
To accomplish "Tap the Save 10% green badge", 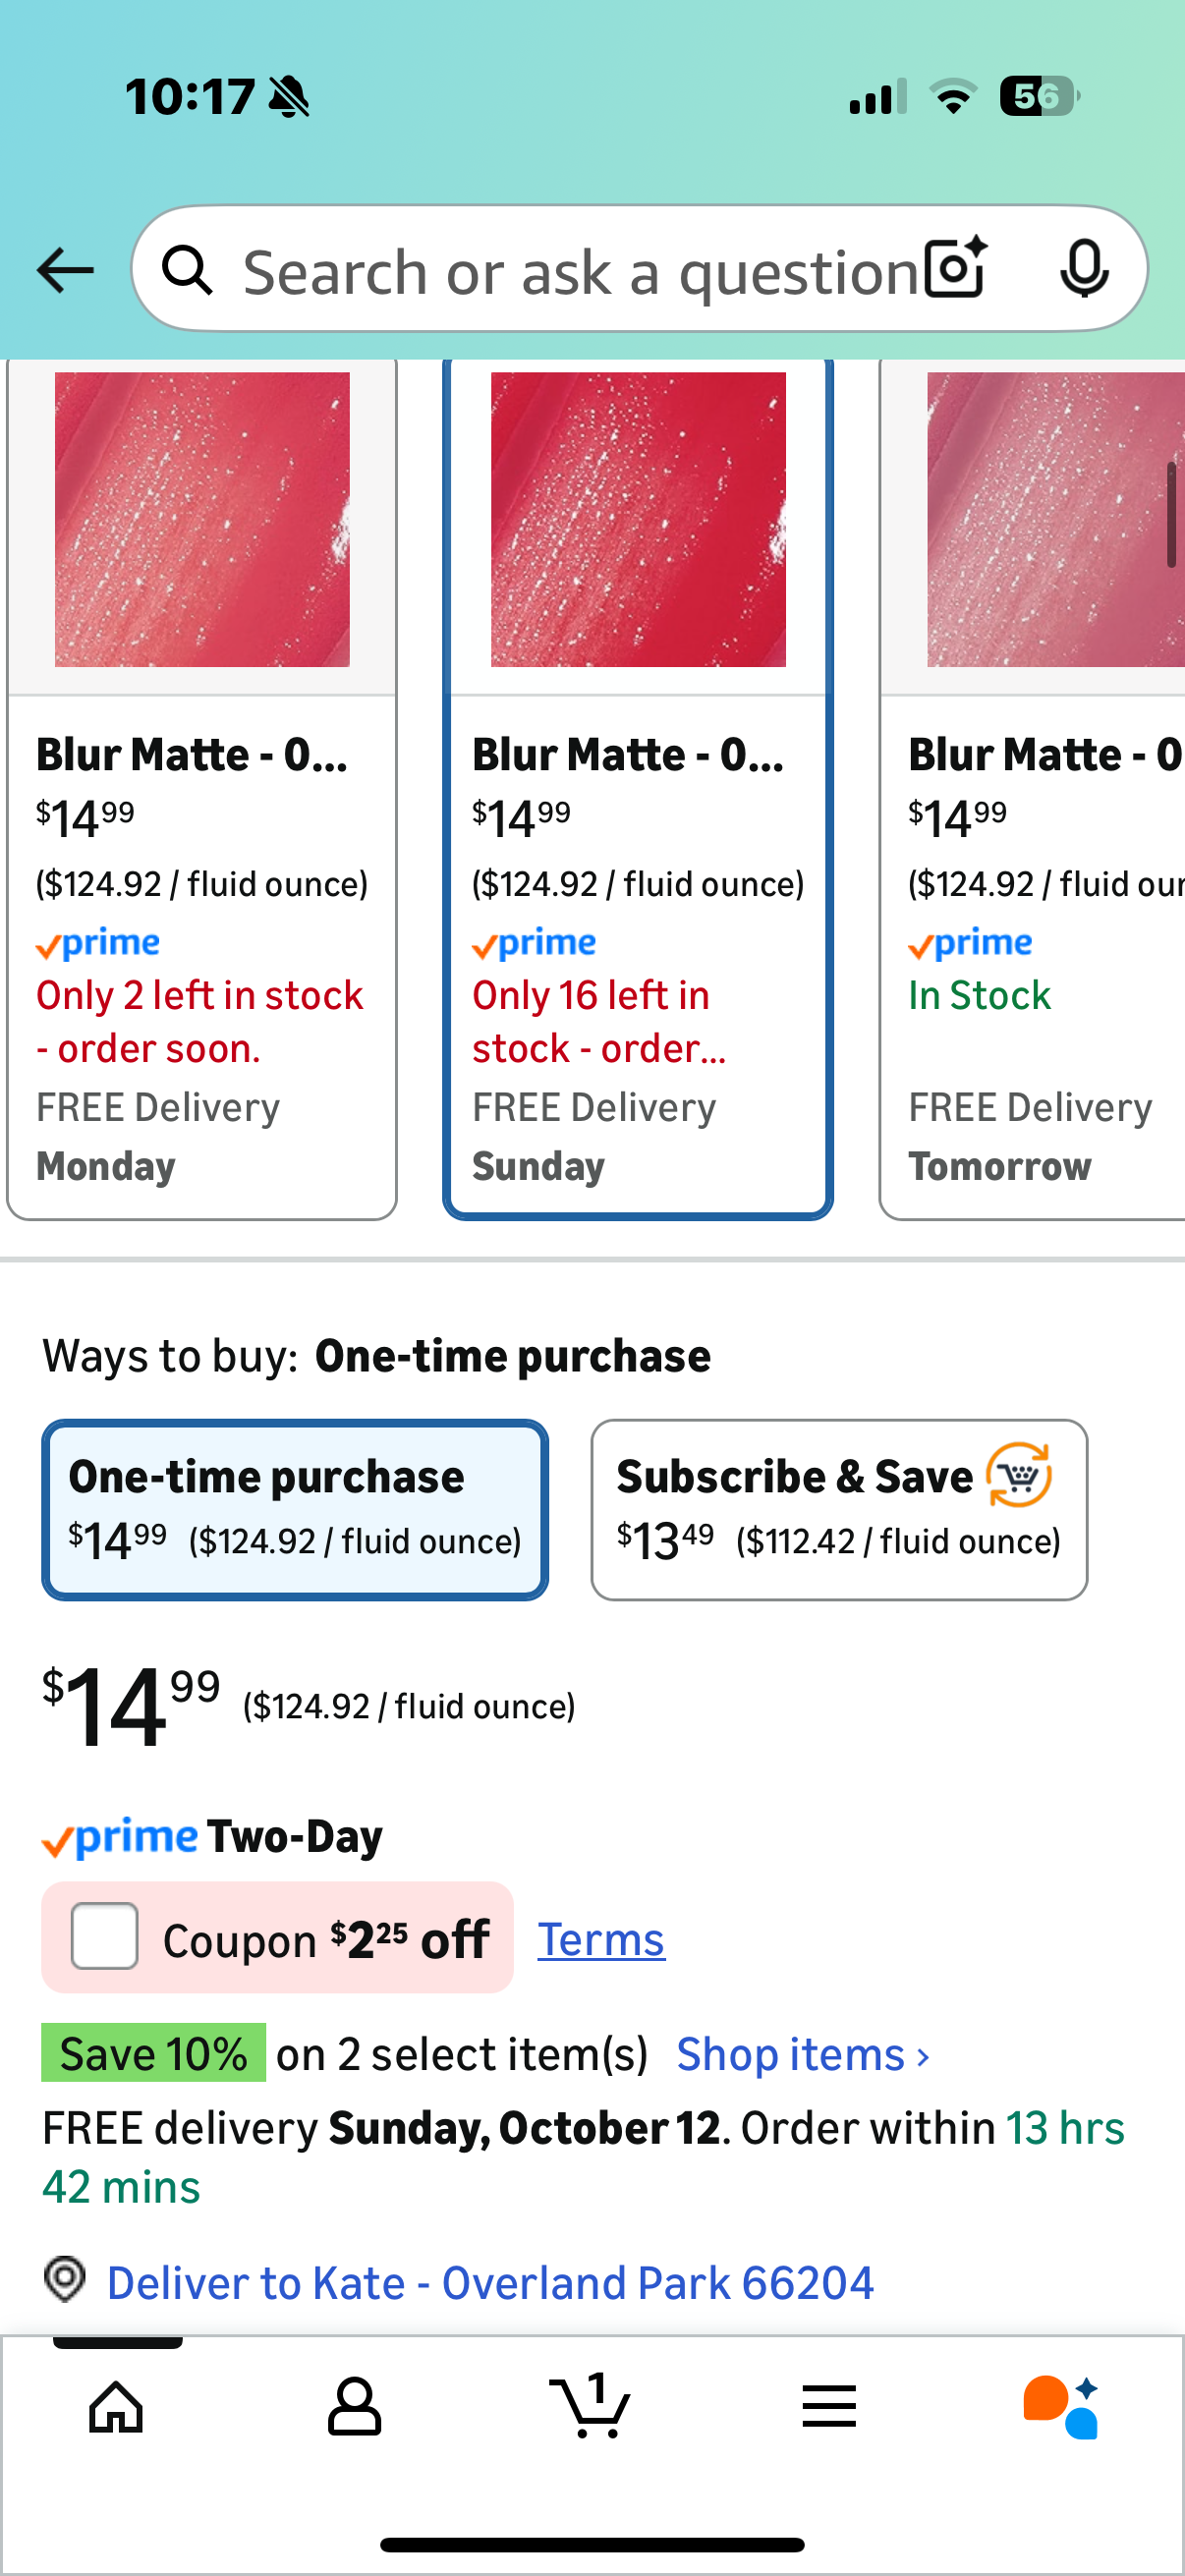I will point(153,2053).
